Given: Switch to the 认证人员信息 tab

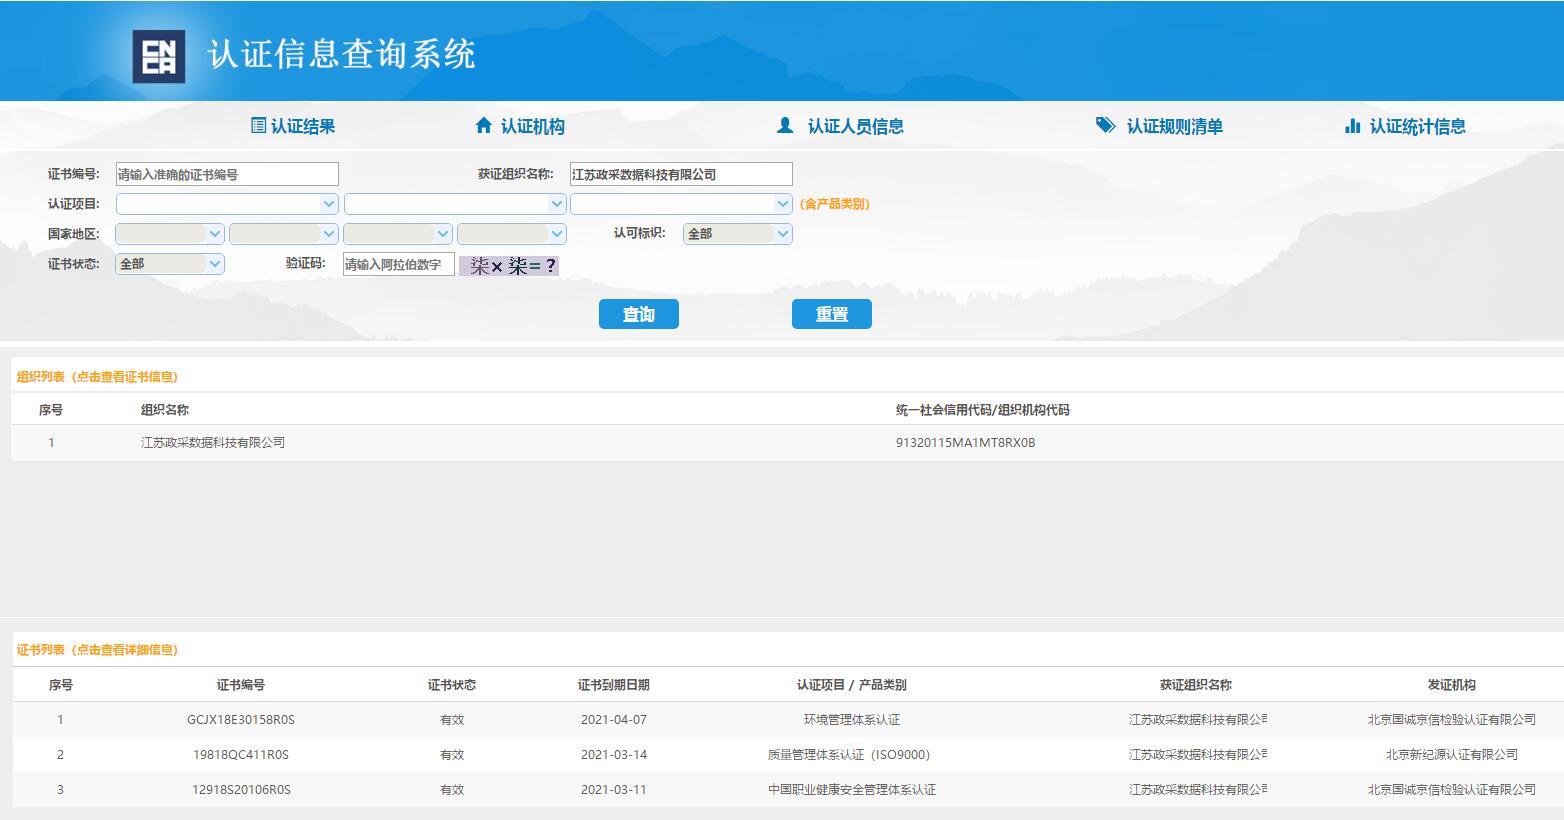Looking at the screenshot, I should click(855, 126).
